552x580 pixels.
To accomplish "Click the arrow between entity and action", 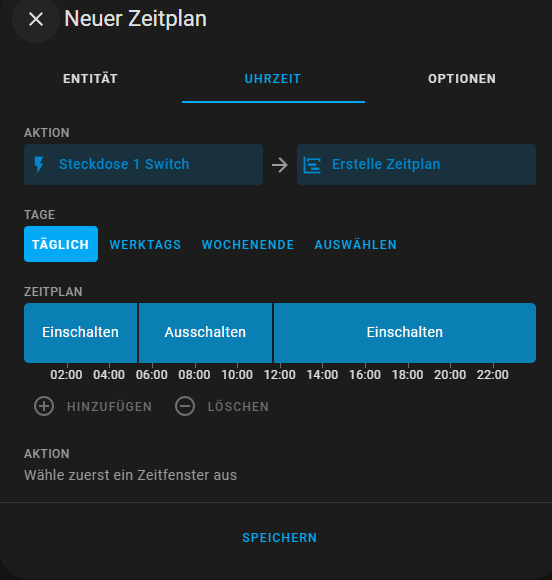I will (280, 165).
